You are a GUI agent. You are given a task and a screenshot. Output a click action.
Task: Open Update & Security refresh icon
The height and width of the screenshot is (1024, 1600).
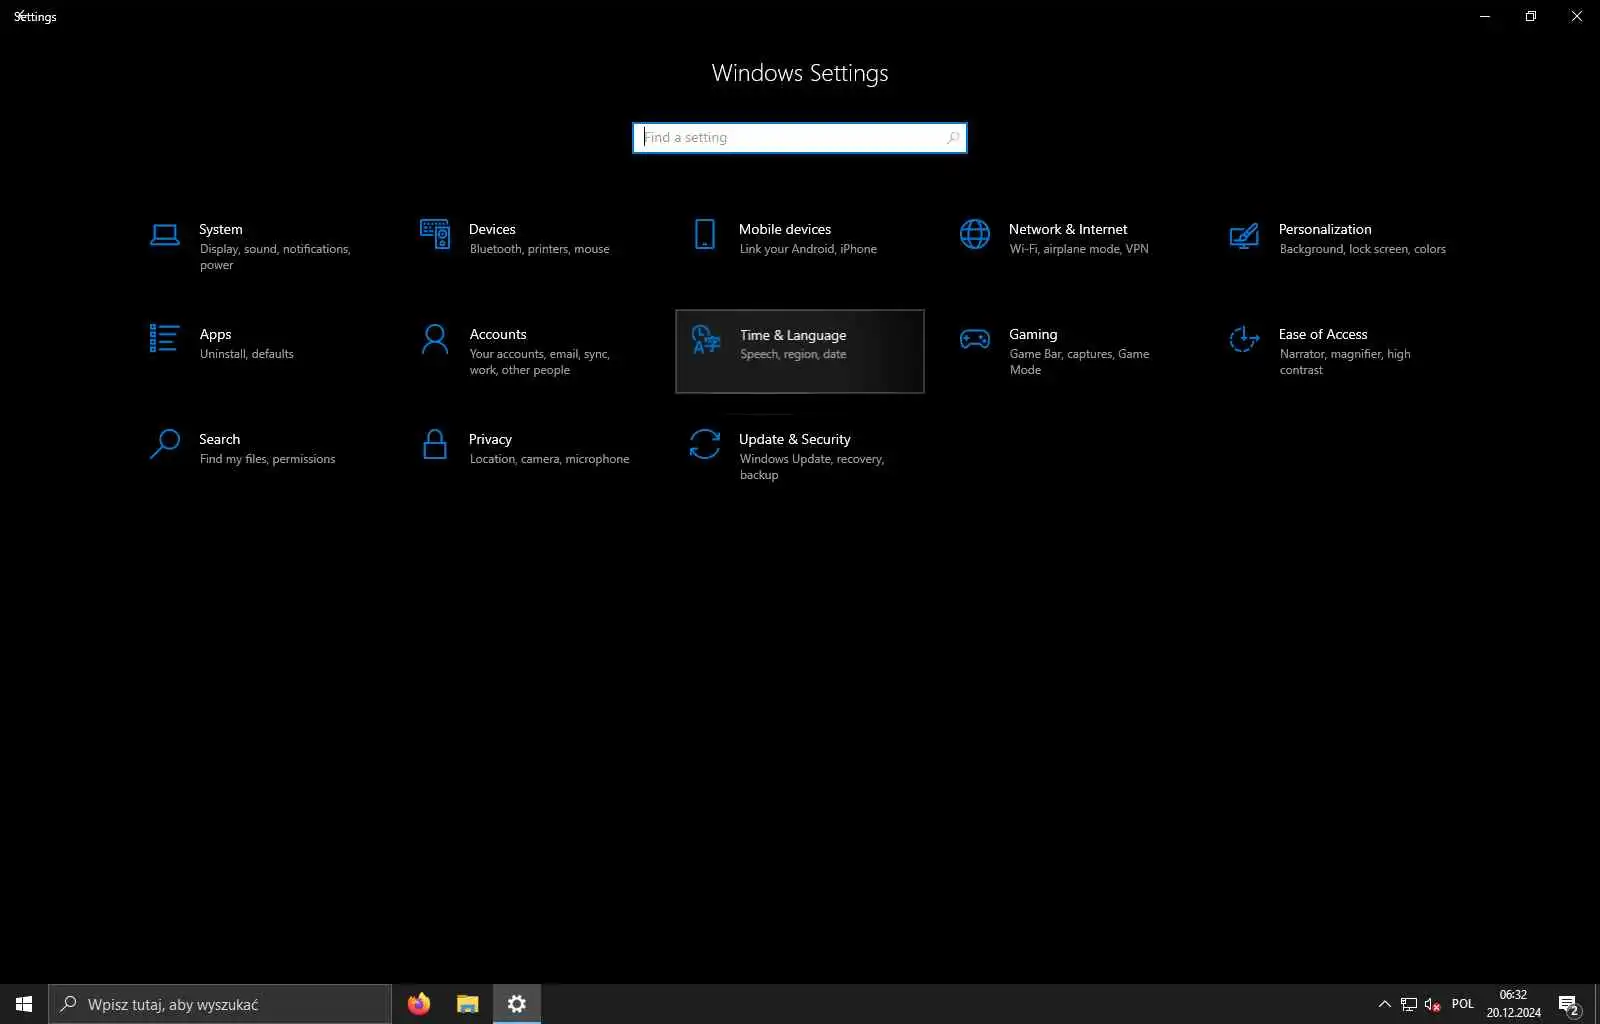(x=705, y=444)
